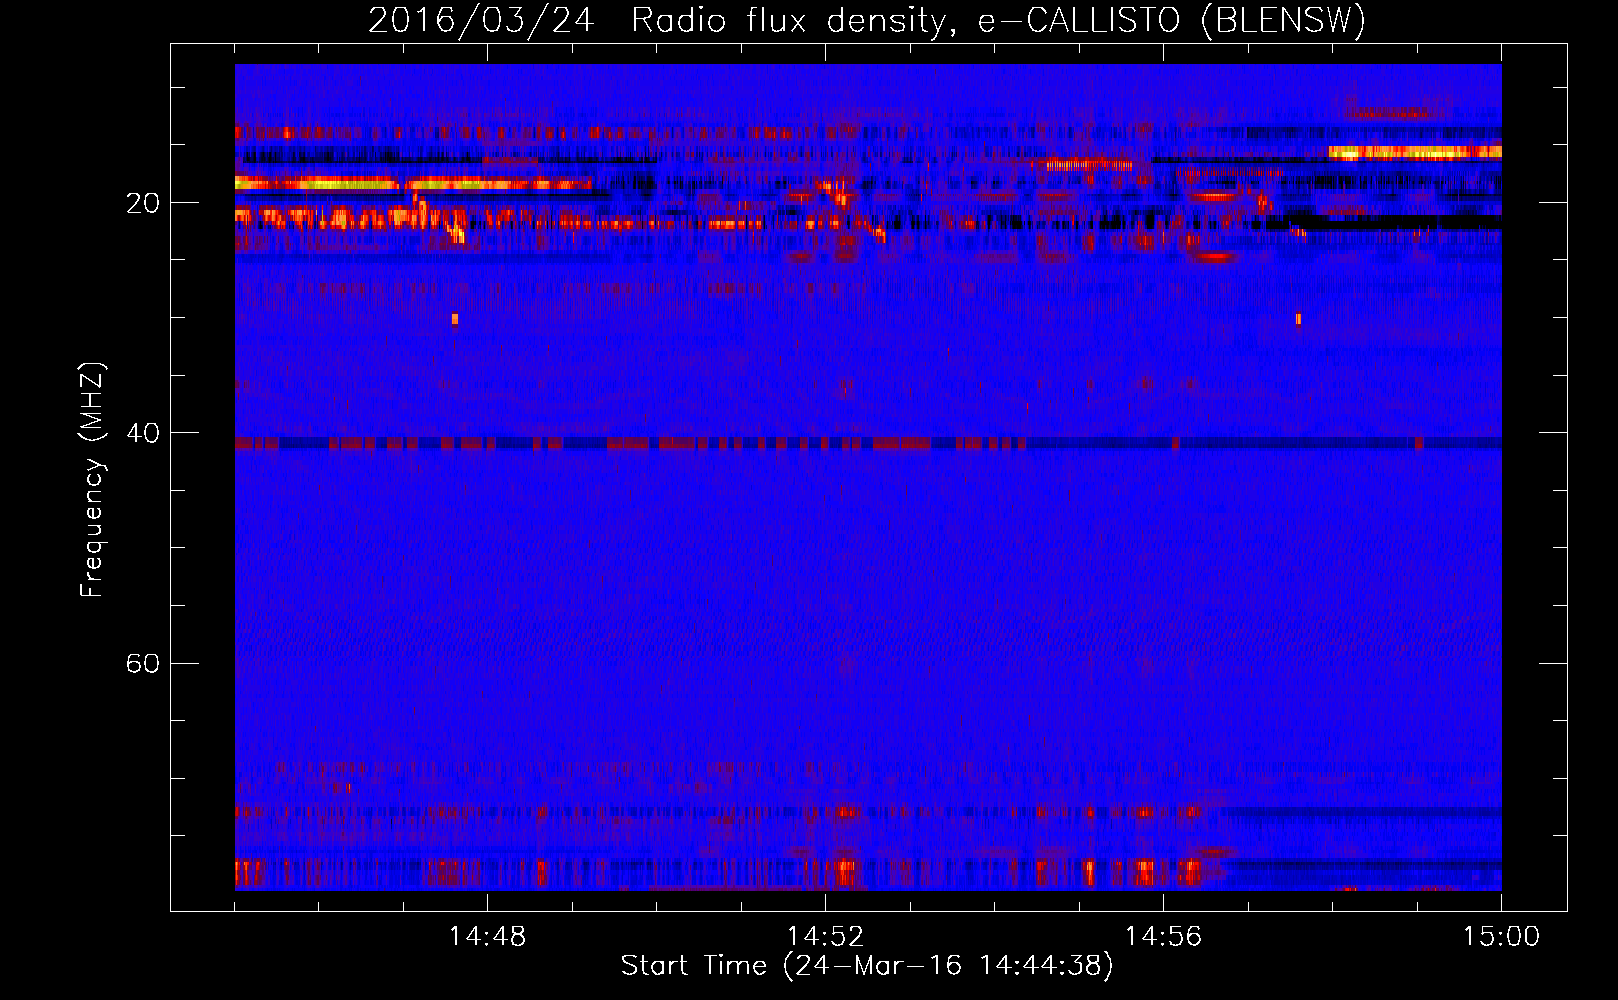
Task: Select the 'Frequency (MHZ)' y-axis label
Action: coord(92,480)
